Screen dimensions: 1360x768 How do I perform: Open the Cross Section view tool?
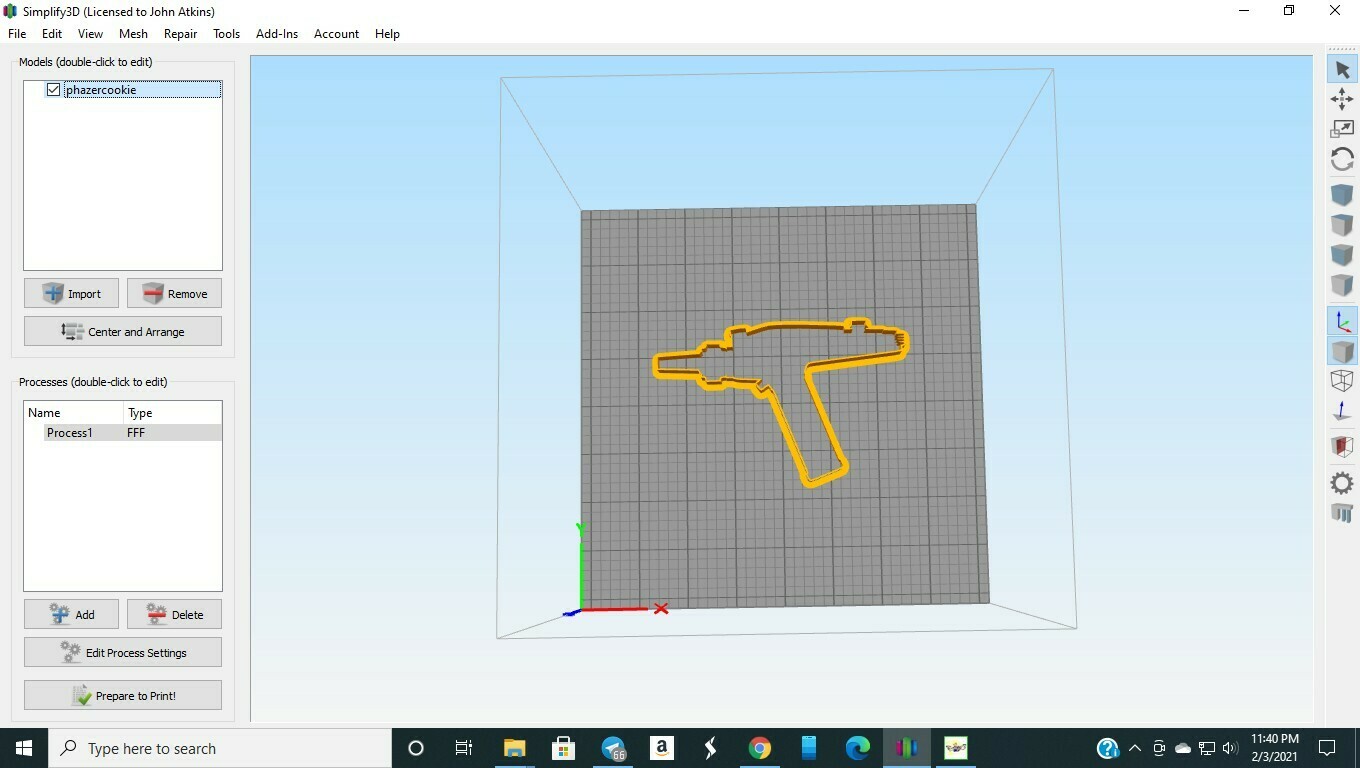point(1342,446)
